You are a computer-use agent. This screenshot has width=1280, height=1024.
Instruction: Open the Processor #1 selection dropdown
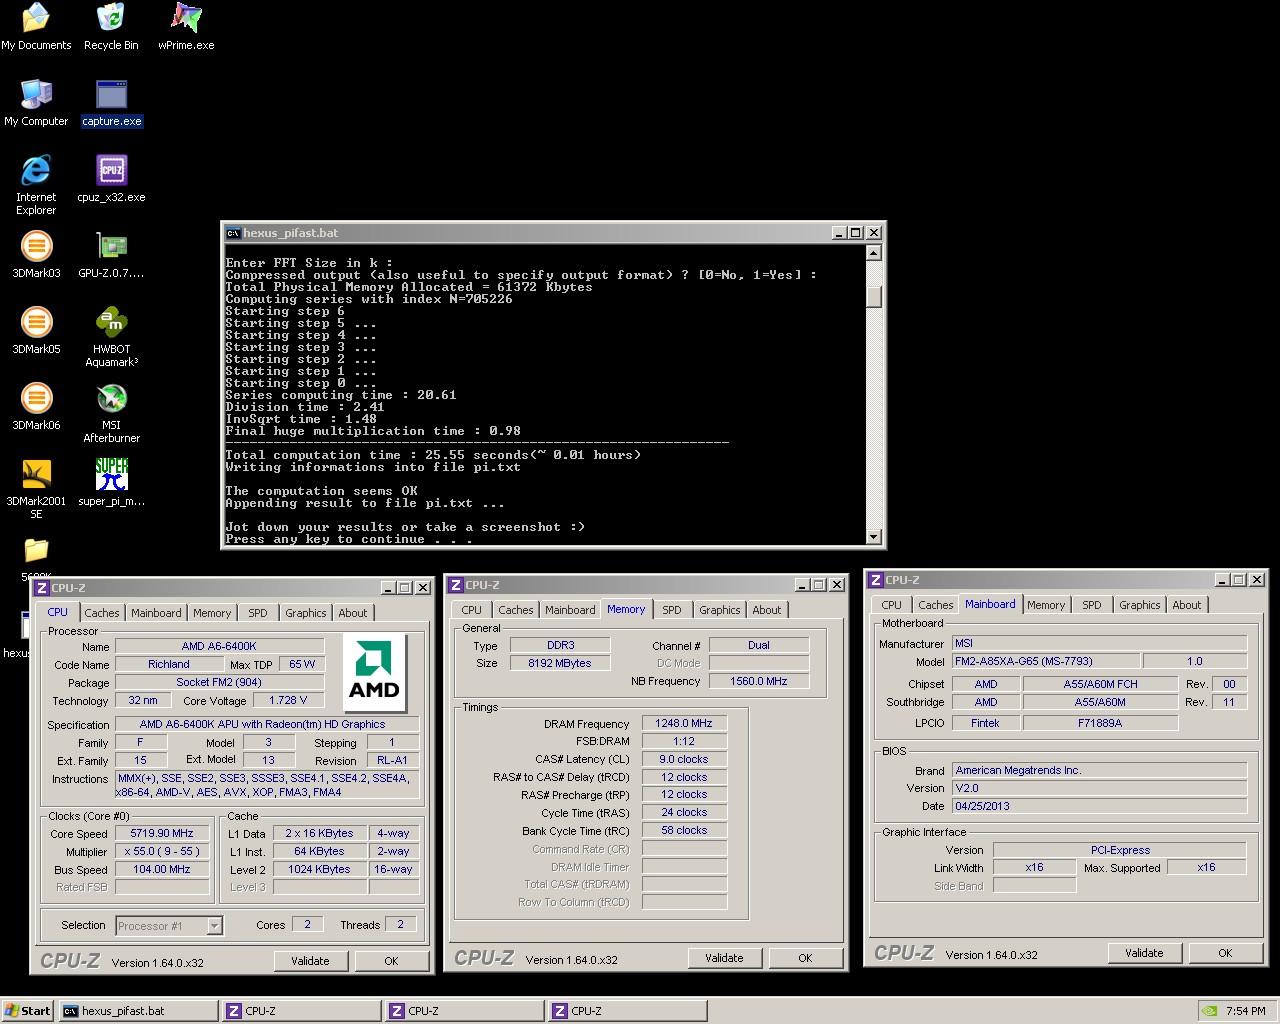click(x=214, y=926)
